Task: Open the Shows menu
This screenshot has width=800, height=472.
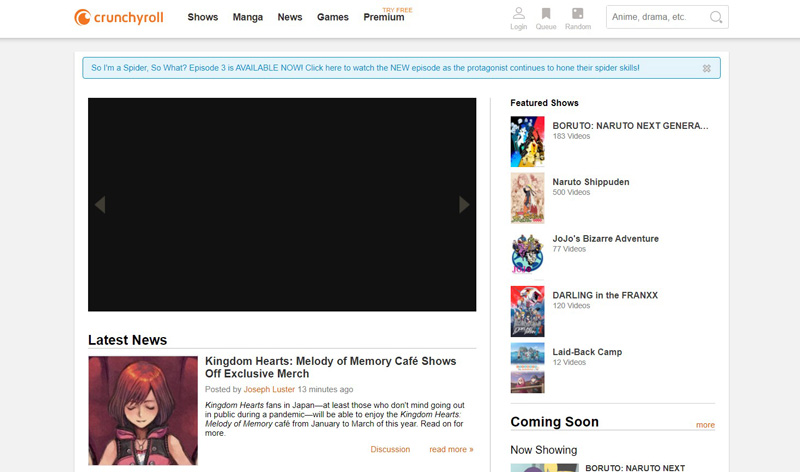Action: click(203, 17)
